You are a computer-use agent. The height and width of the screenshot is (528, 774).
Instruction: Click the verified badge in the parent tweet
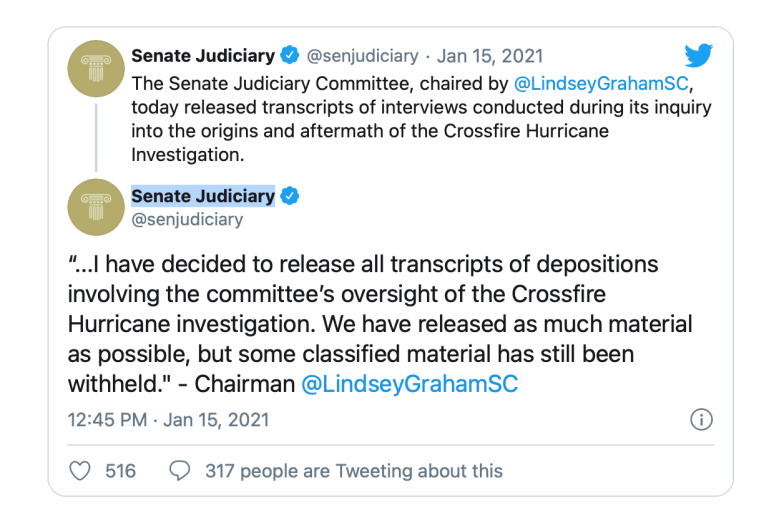pyautogui.click(x=290, y=56)
